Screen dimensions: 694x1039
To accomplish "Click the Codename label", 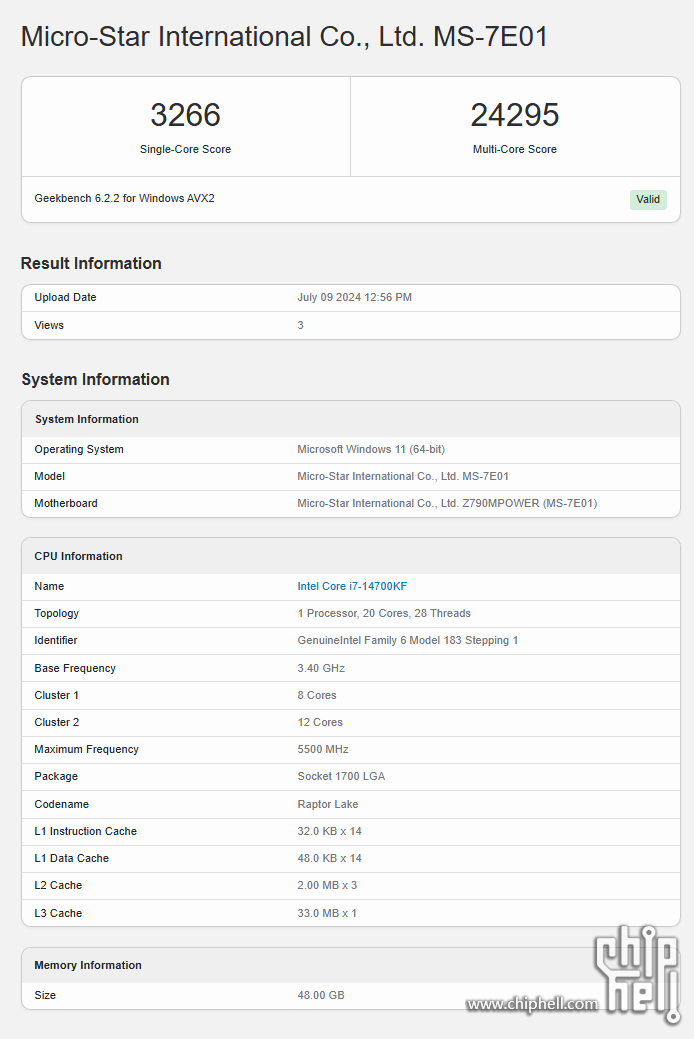I will click(x=62, y=804).
